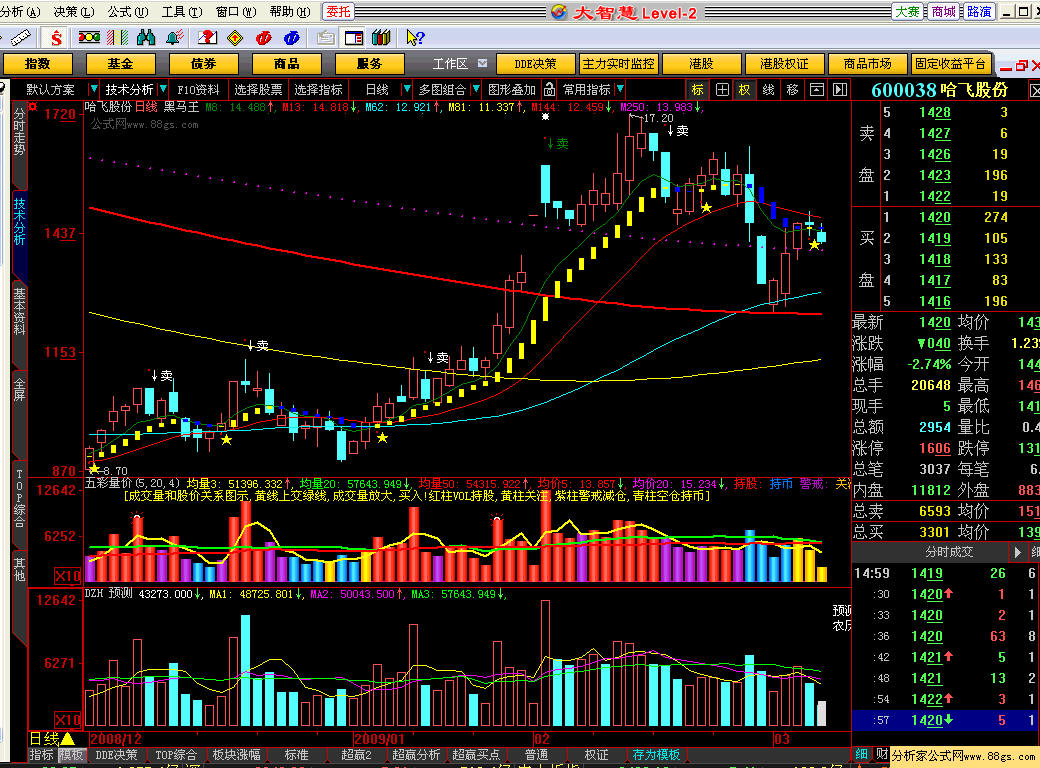Open the window layout icon
The image size is (1040, 768).
click(x=354, y=38)
